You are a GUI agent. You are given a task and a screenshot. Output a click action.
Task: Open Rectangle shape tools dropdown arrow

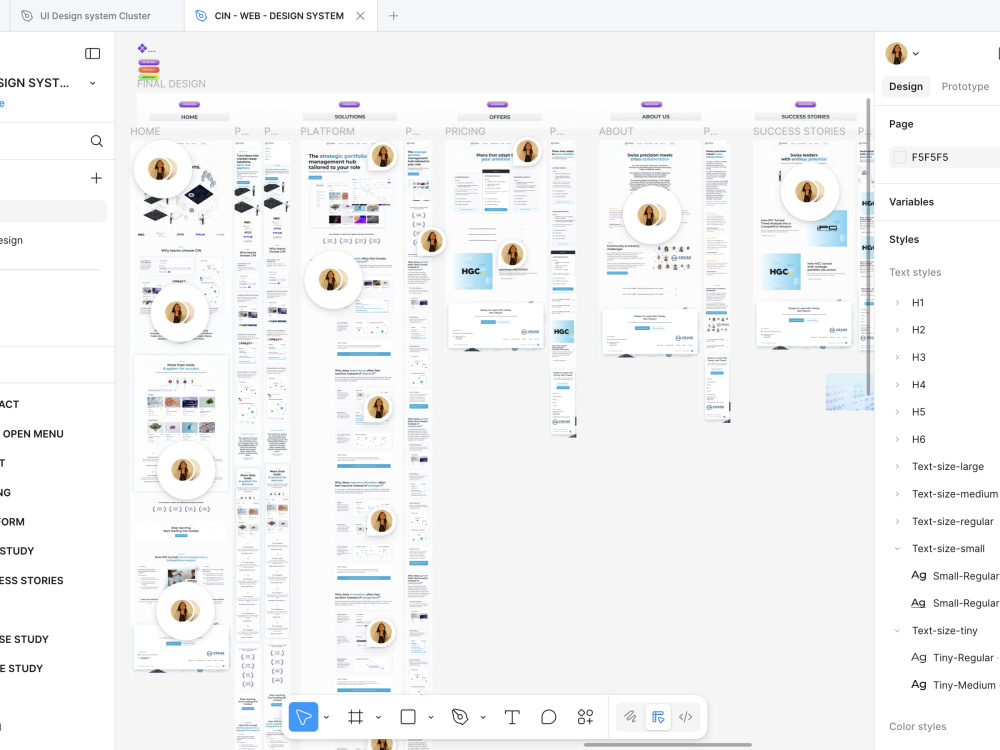(x=430, y=717)
